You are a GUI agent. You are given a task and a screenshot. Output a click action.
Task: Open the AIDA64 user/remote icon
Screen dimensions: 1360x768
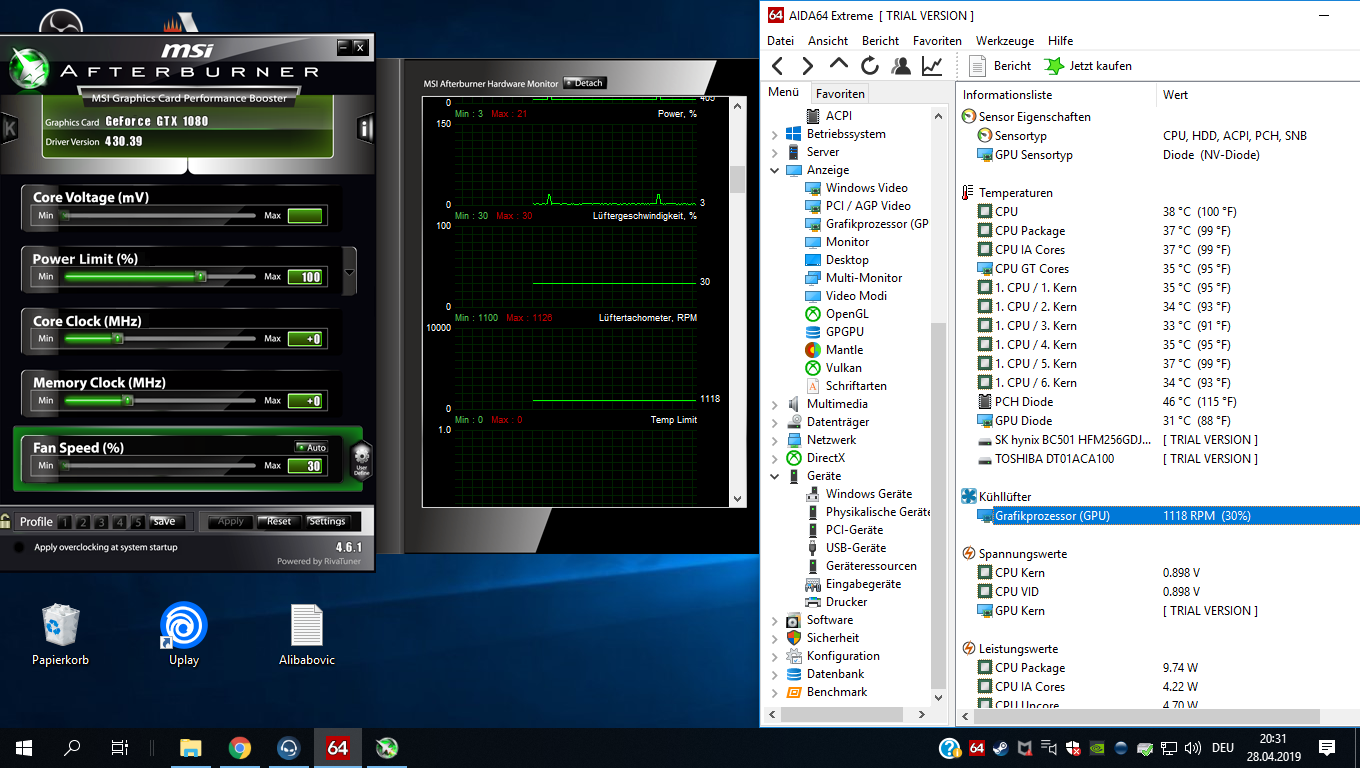coord(901,66)
